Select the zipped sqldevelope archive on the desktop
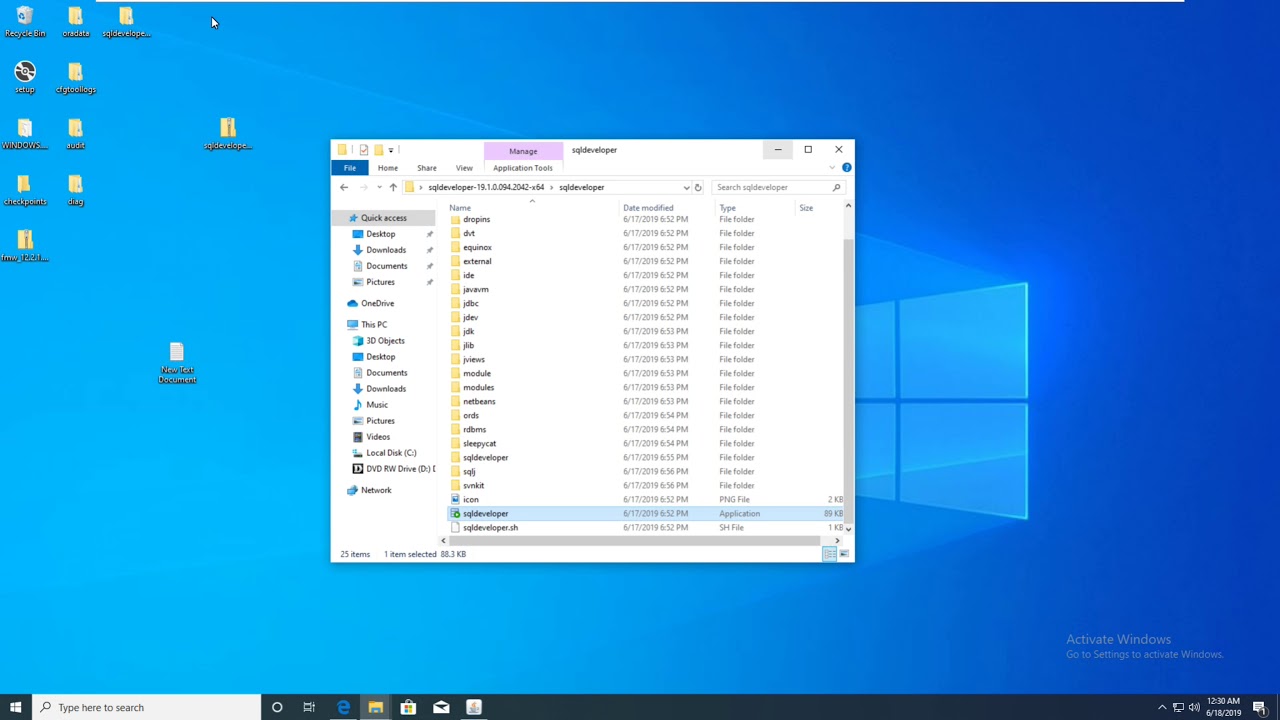The image size is (1280, 720). pos(228,134)
